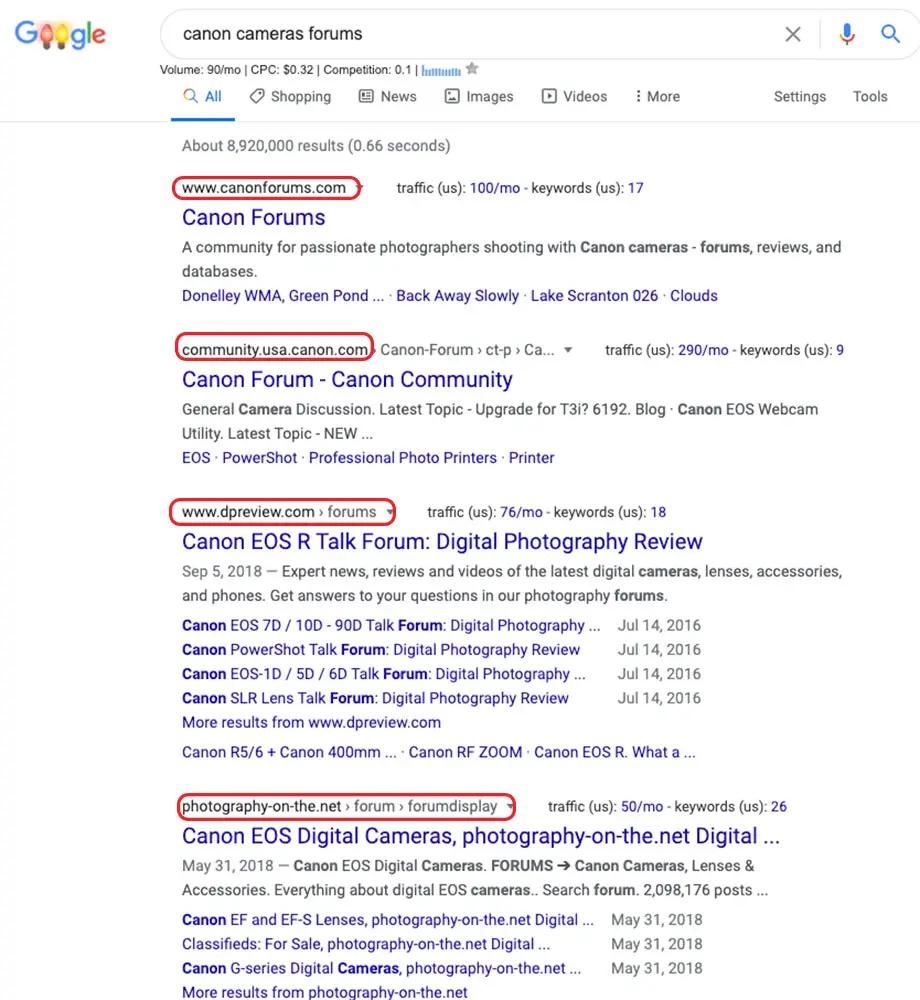Click Canon-Forum › ct-p breadcrumb text
The width and height of the screenshot is (920, 1000).
(x=467, y=350)
